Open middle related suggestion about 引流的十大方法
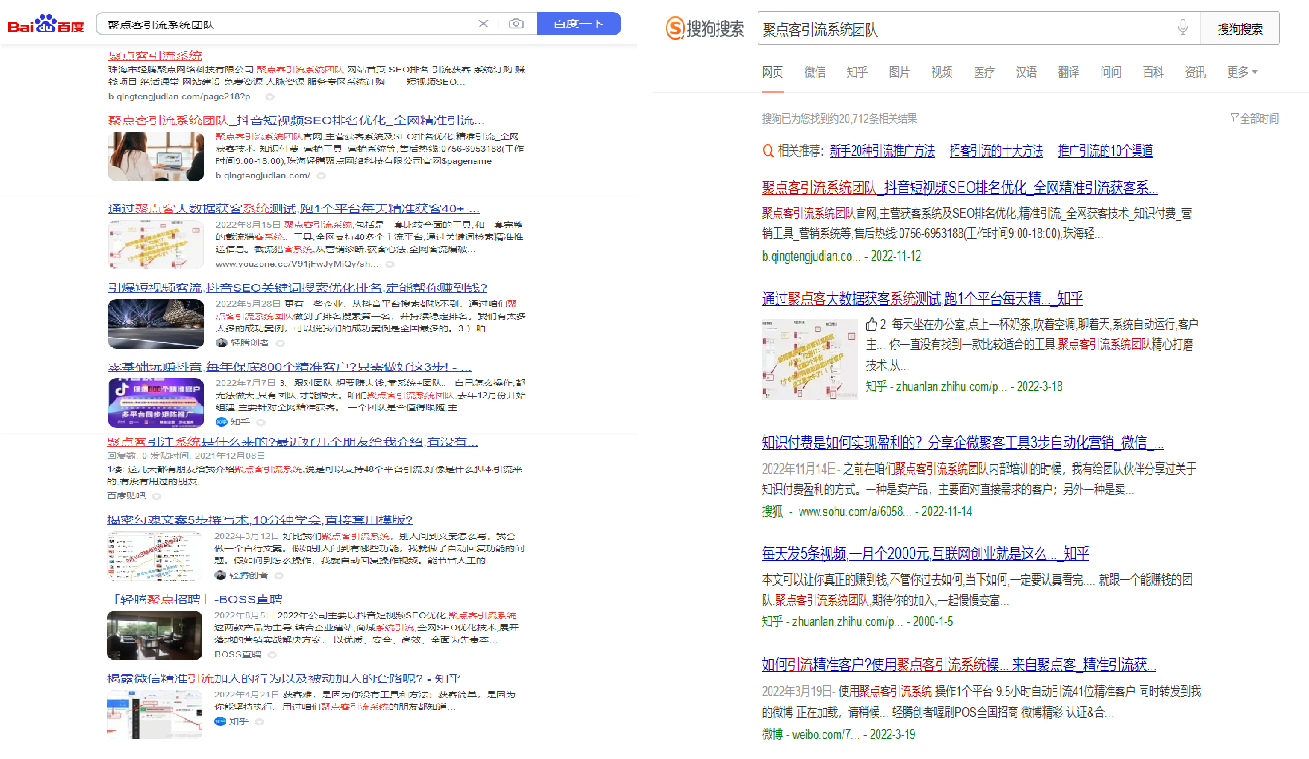Screen dimensions: 1309x759 click(996, 151)
